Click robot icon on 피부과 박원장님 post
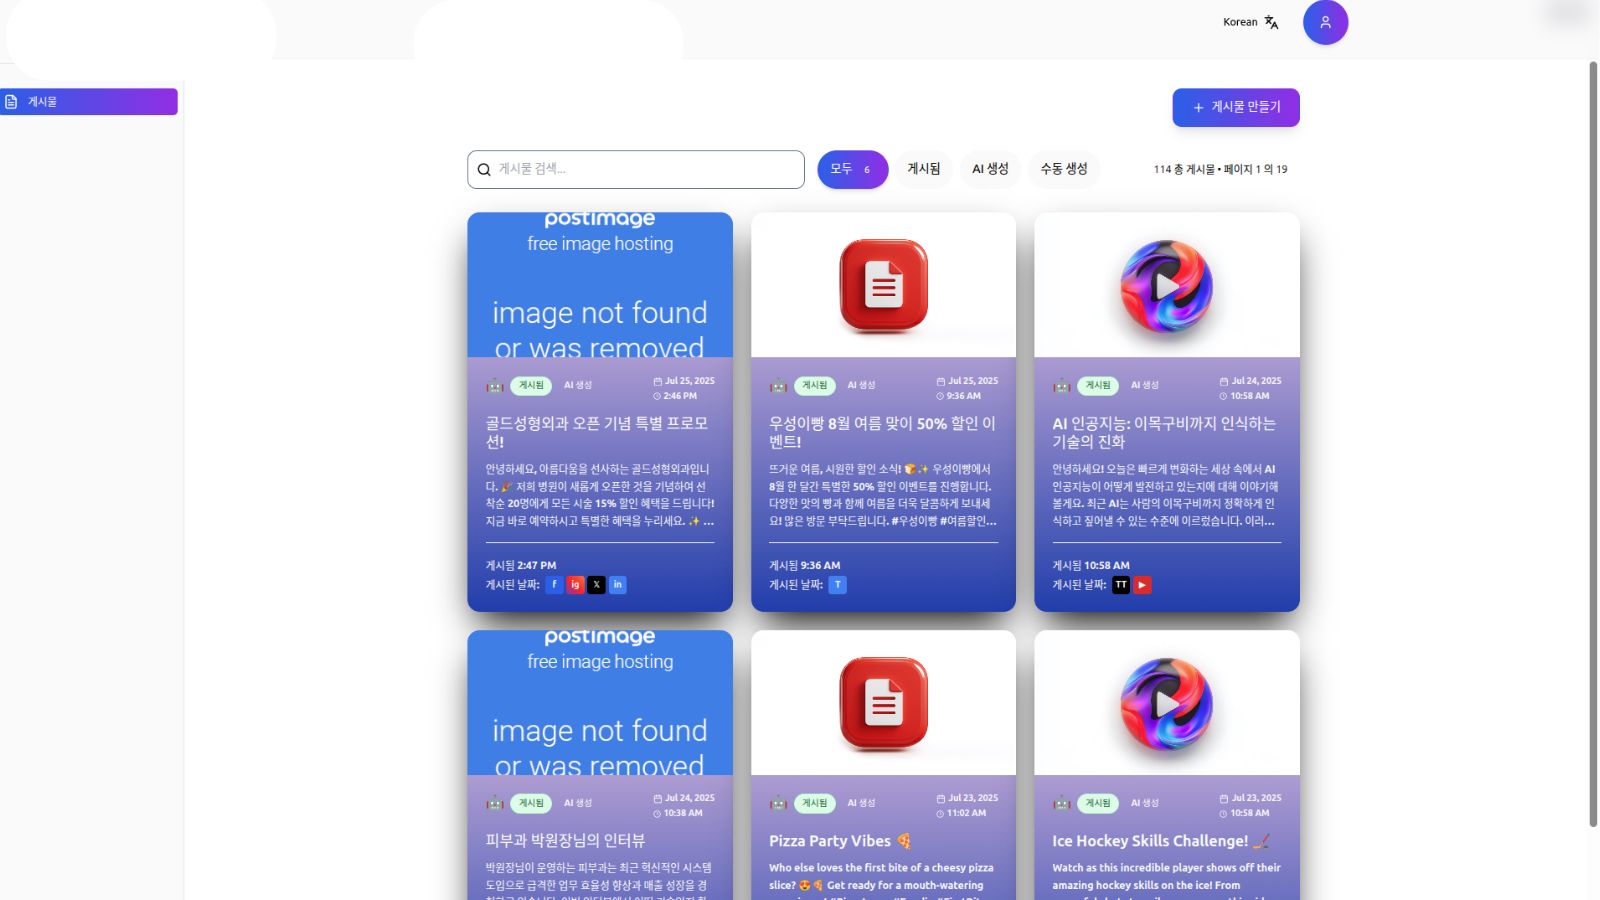This screenshot has height=900, width=1600. (x=495, y=803)
